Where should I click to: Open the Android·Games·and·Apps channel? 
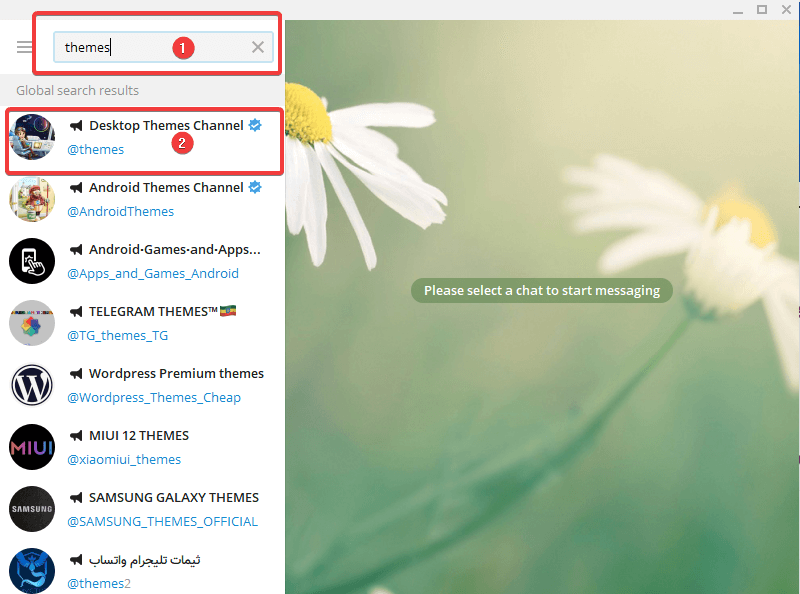160,261
